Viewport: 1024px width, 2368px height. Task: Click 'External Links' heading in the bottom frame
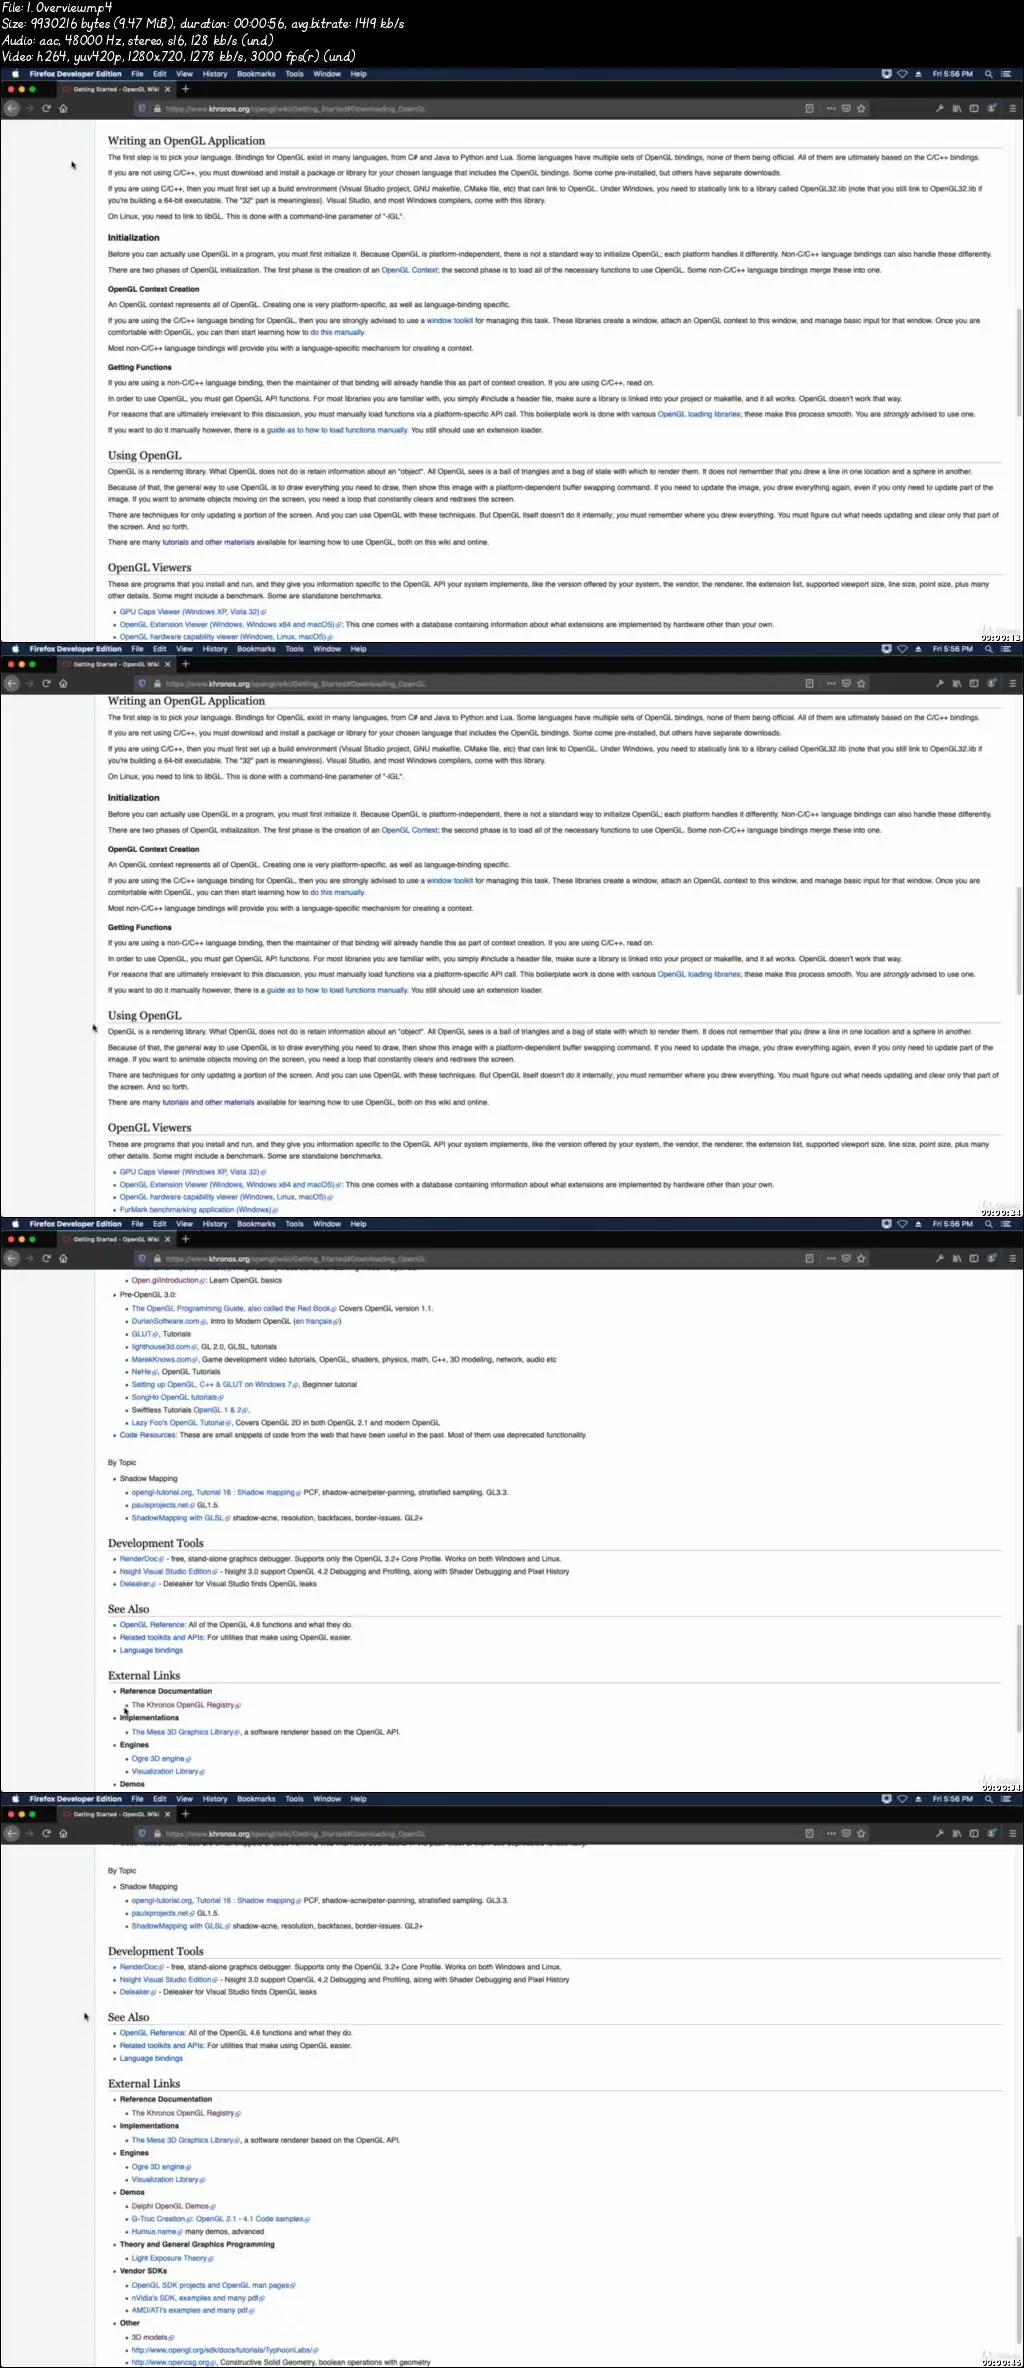144,2084
